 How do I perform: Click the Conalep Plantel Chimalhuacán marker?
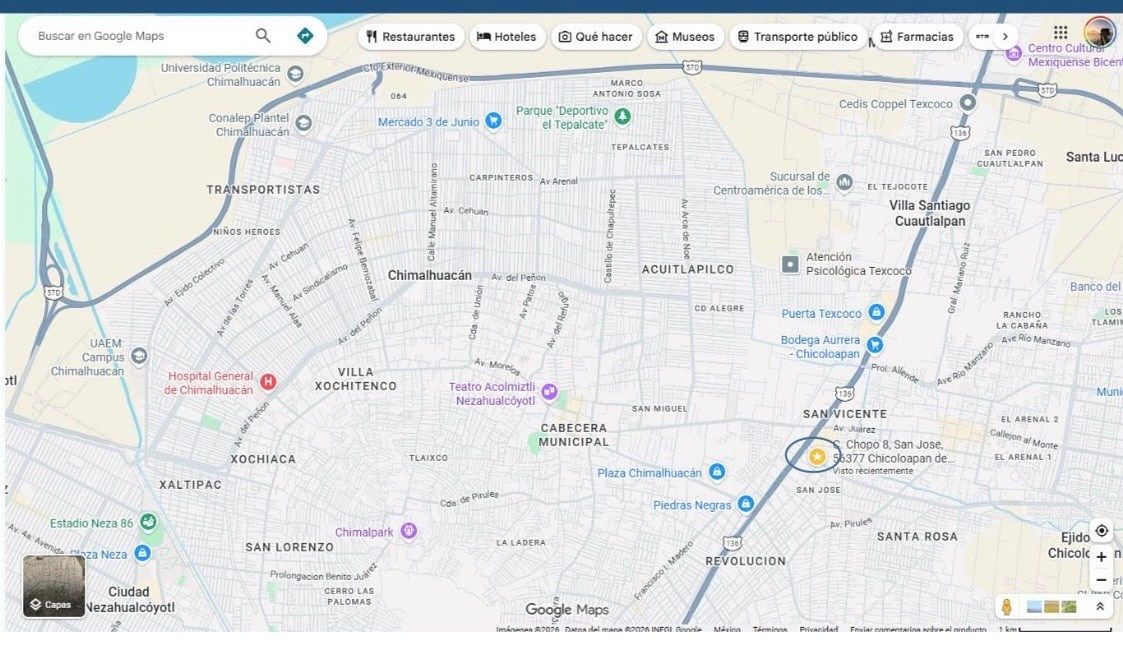coord(303,124)
